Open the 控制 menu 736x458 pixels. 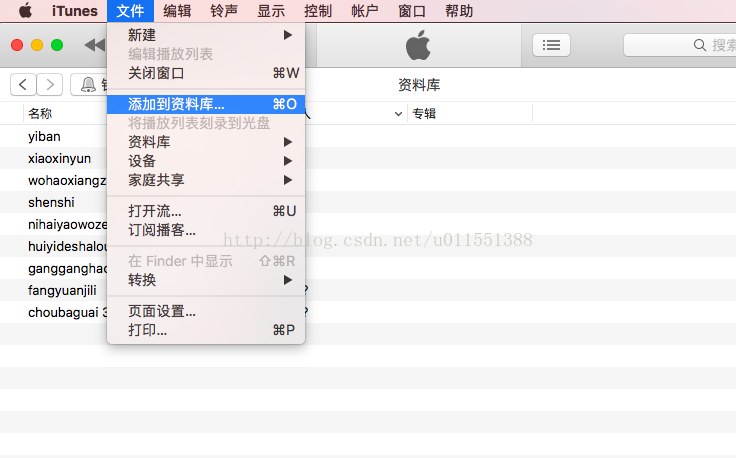pyautogui.click(x=318, y=11)
